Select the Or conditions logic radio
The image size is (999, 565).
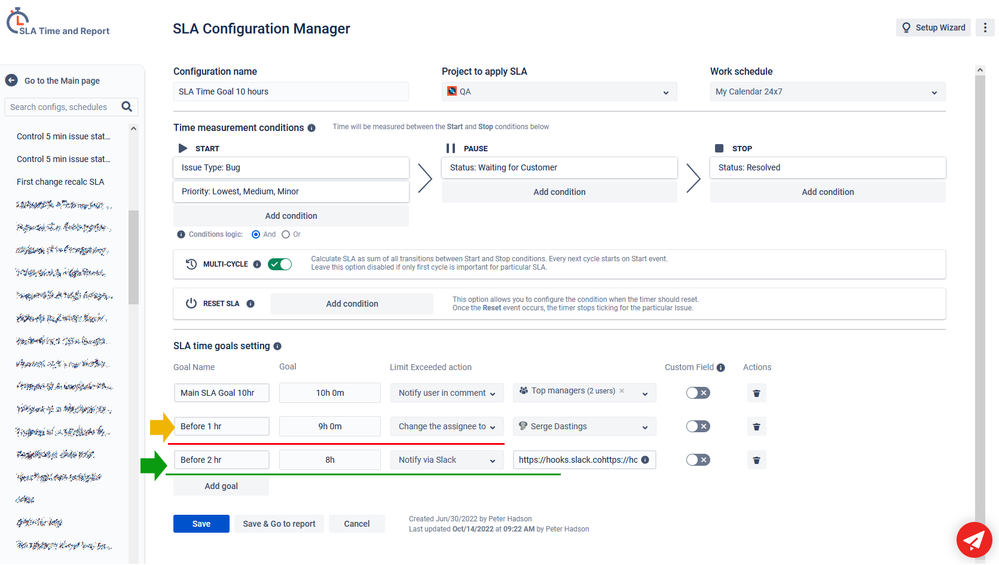tap(285, 234)
